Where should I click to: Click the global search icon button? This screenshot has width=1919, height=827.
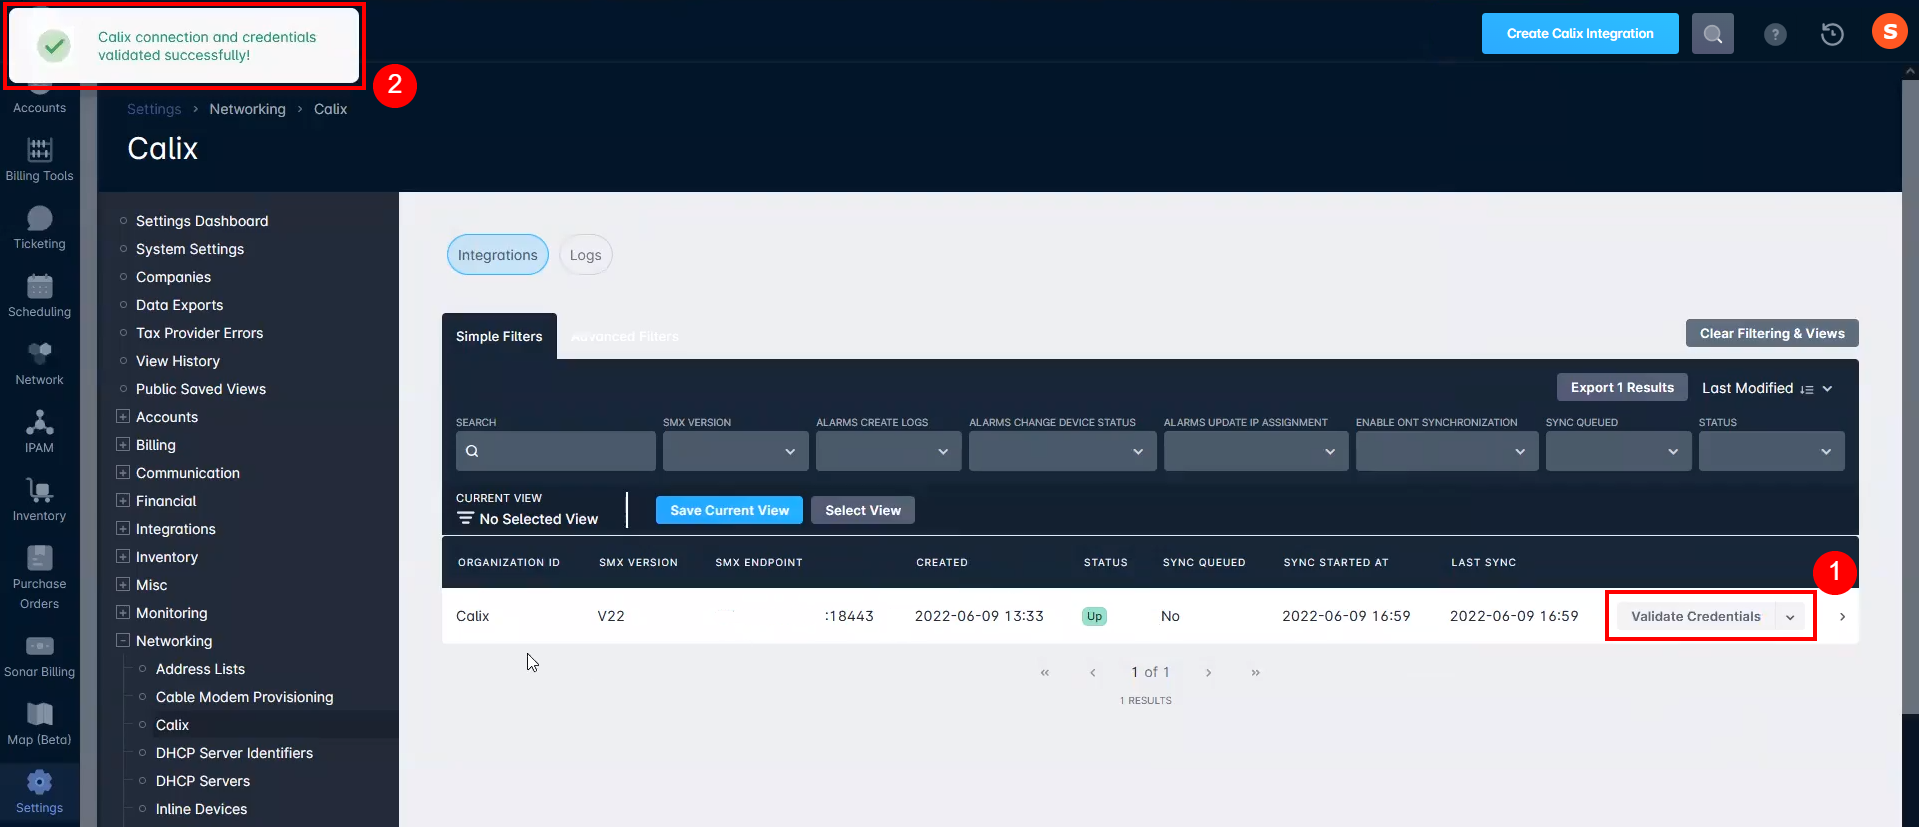[1712, 34]
